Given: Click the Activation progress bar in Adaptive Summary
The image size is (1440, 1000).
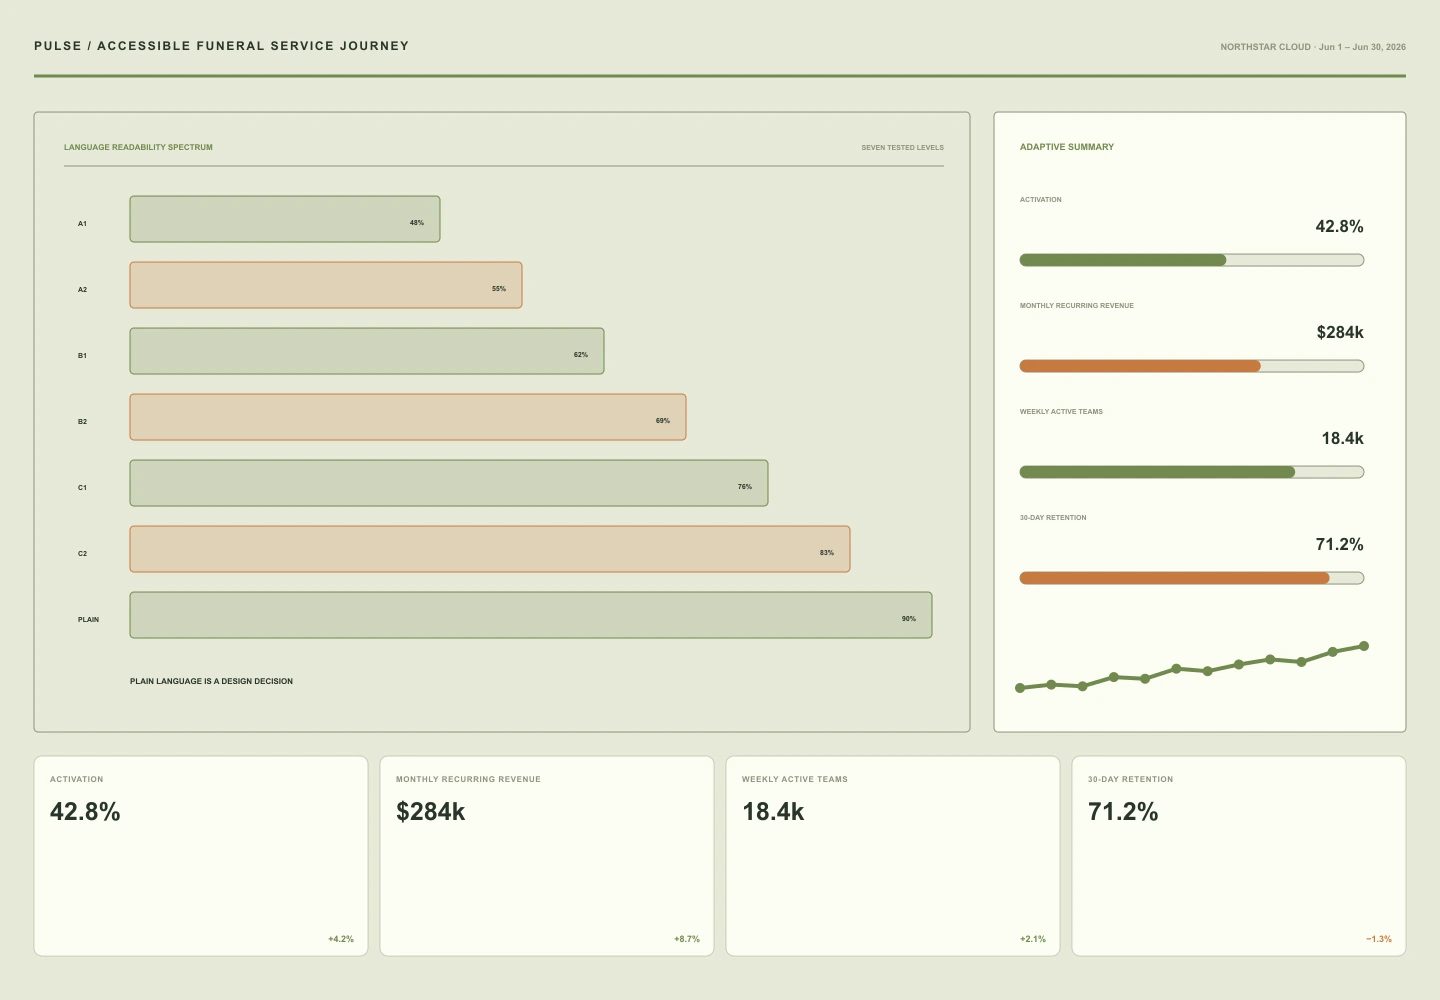Looking at the screenshot, I should point(1192,260).
